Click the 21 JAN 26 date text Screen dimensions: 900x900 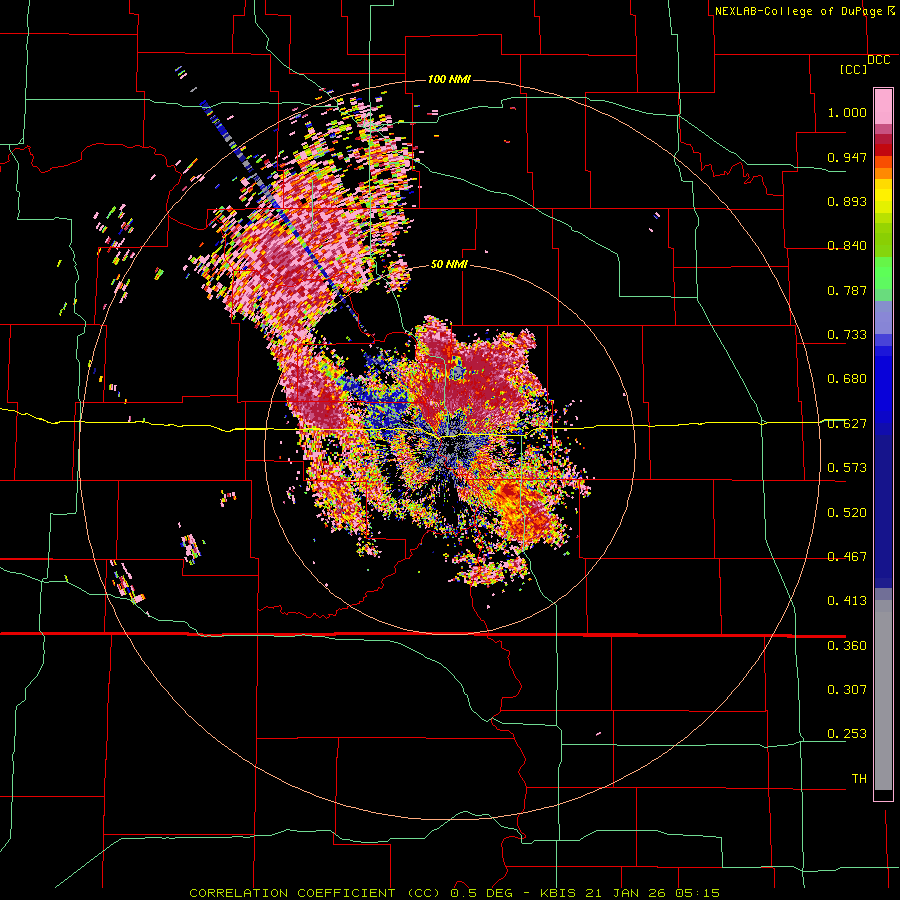pos(627,893)
